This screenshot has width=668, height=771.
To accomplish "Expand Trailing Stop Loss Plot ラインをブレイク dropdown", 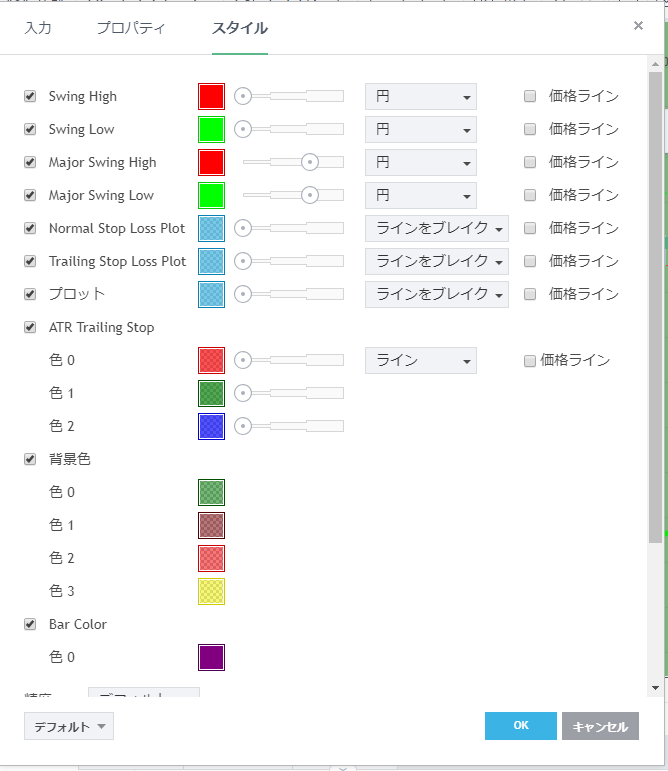I will [436, 261].
